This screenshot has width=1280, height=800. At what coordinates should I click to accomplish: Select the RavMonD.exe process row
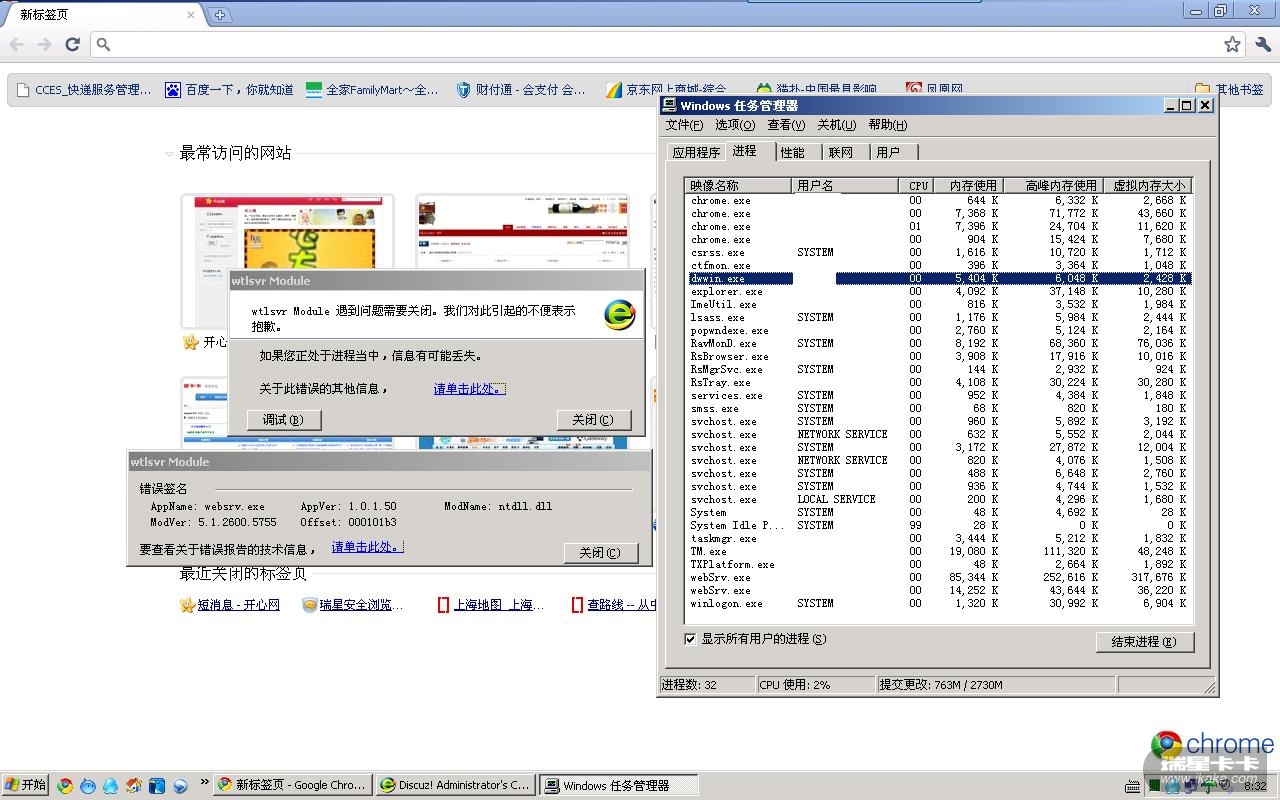pos(938,343)
